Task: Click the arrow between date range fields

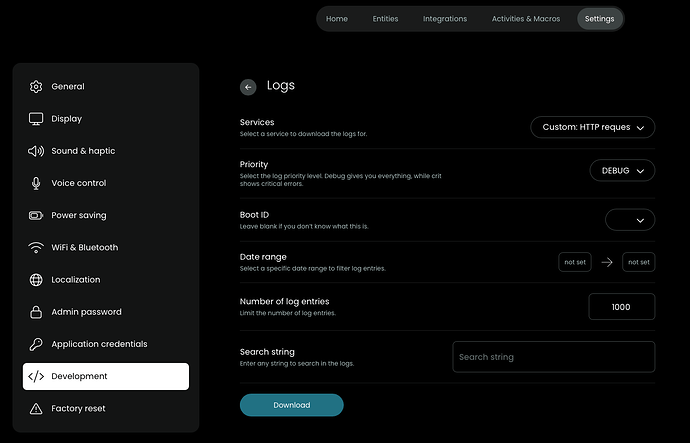Action: [x=607, y=262]
